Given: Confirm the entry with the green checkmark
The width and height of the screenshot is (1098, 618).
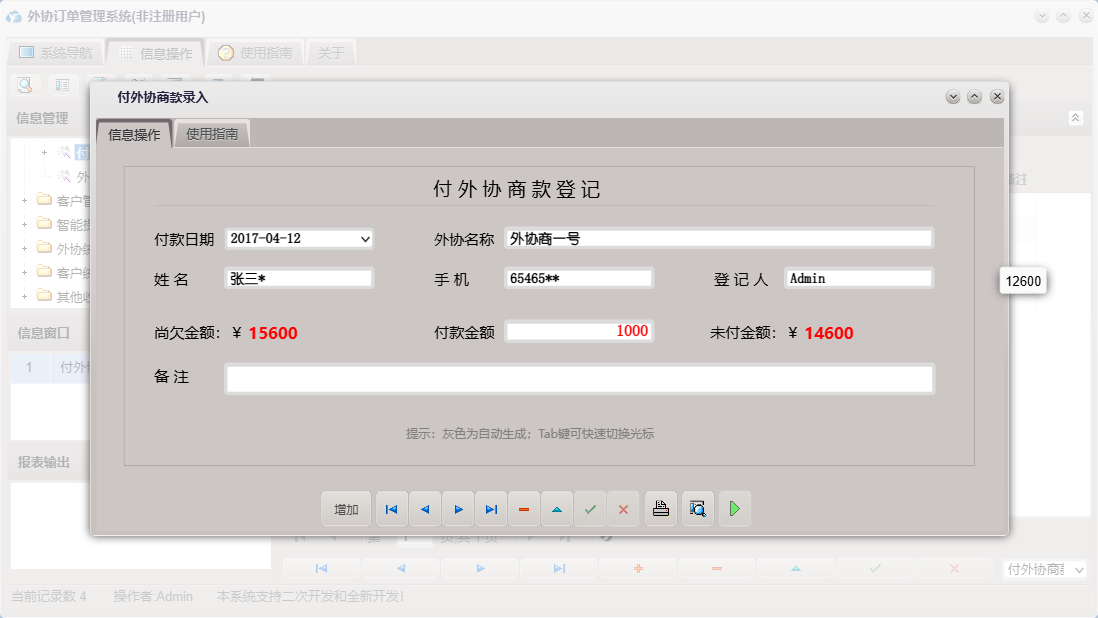Looking at the screenshot, I should click(x=590, y=509).
